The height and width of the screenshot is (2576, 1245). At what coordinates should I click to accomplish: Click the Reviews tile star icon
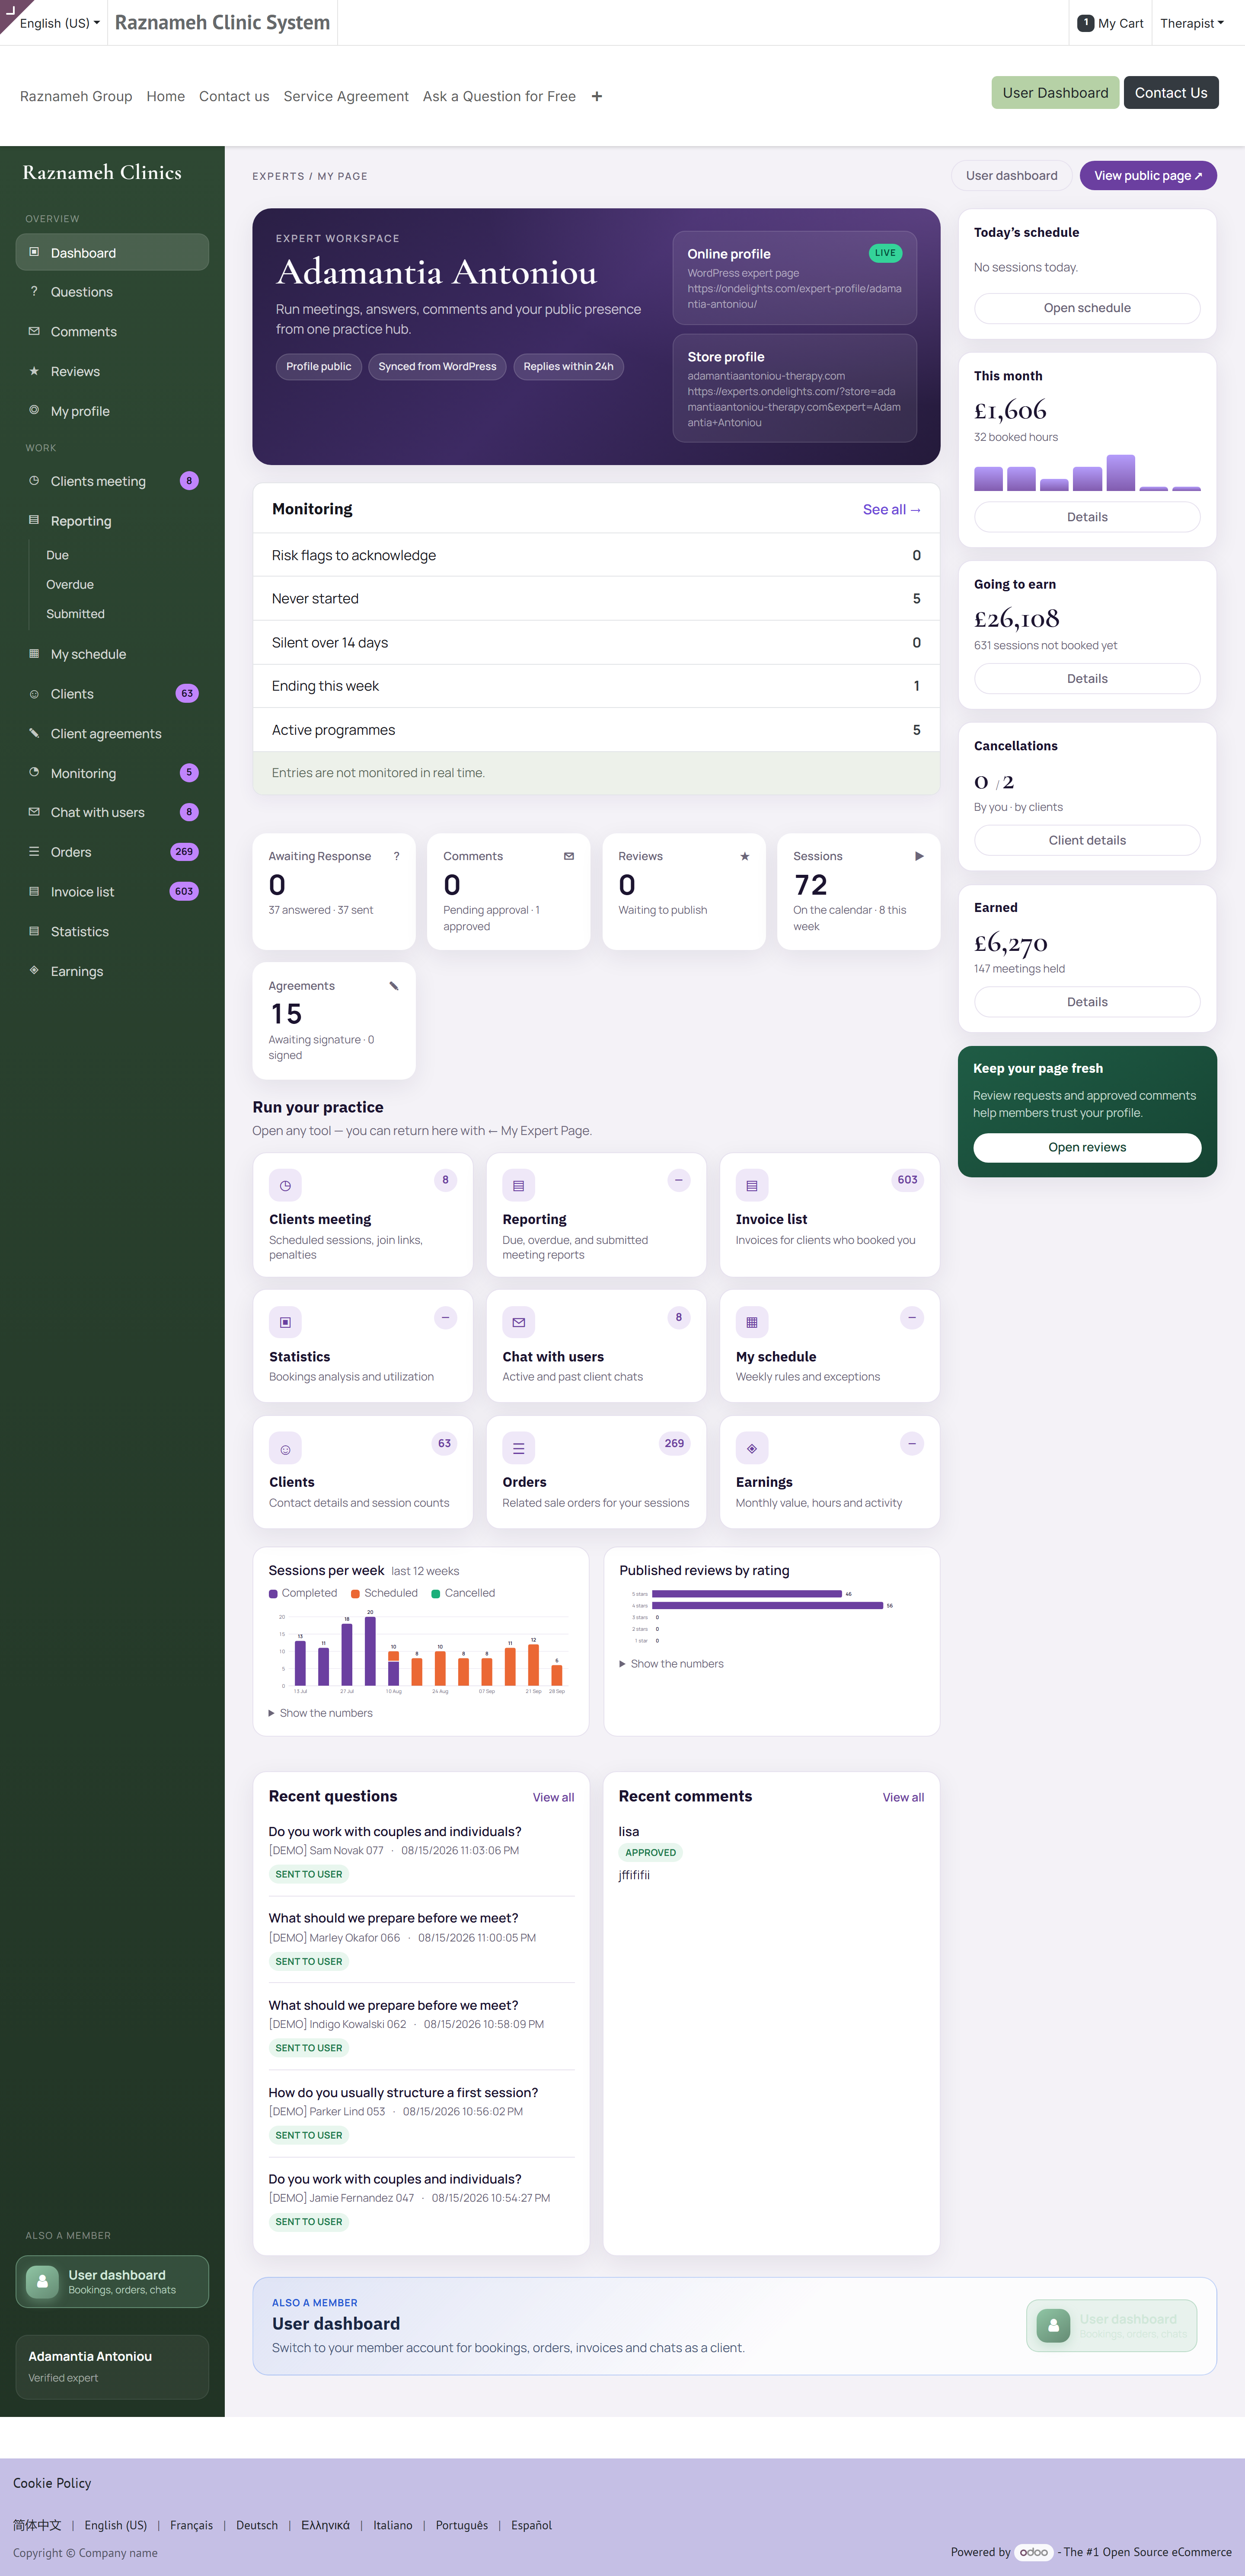pos(744,856)
